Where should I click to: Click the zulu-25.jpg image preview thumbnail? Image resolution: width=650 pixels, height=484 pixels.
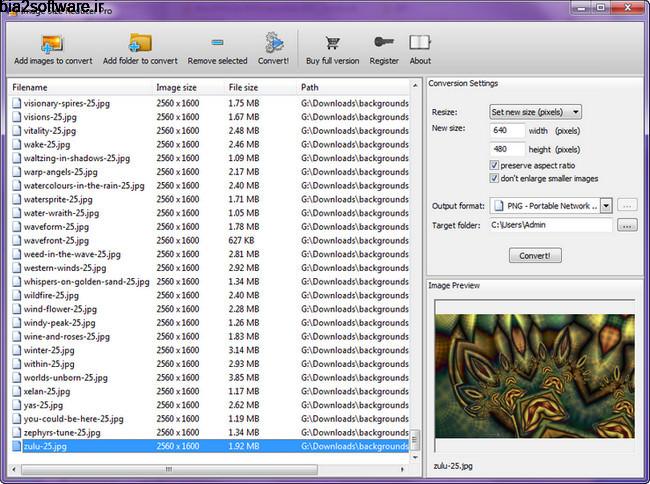535,376
